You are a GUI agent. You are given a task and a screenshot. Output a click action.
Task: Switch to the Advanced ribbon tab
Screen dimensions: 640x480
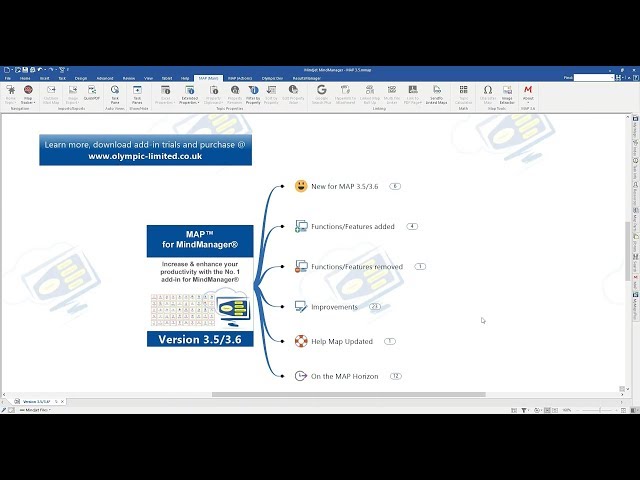(105, 78)
